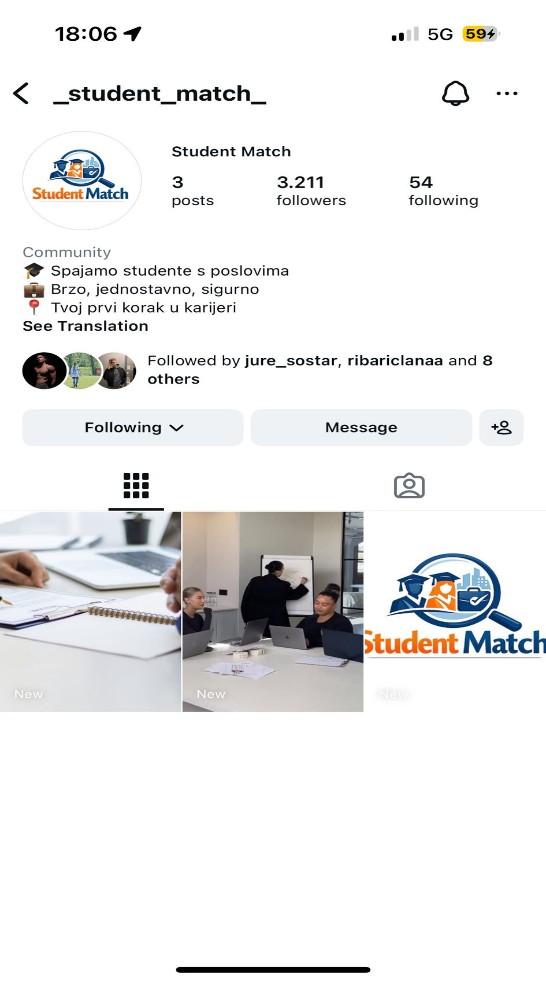Tap the mutual followers avatar stack
This screenshot has width=546, height=982.
pos(80,370)
